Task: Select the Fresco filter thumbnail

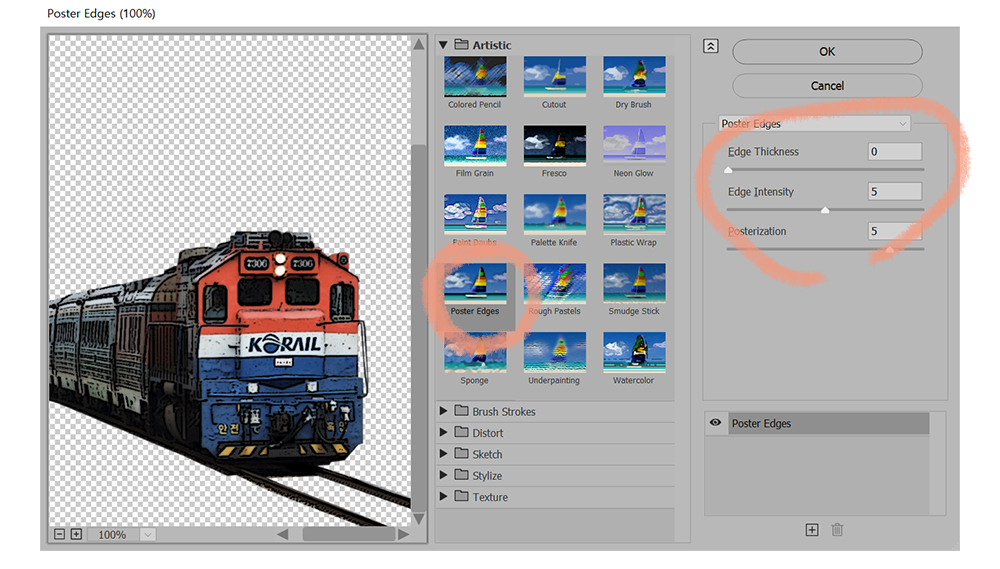Action: 554,145
